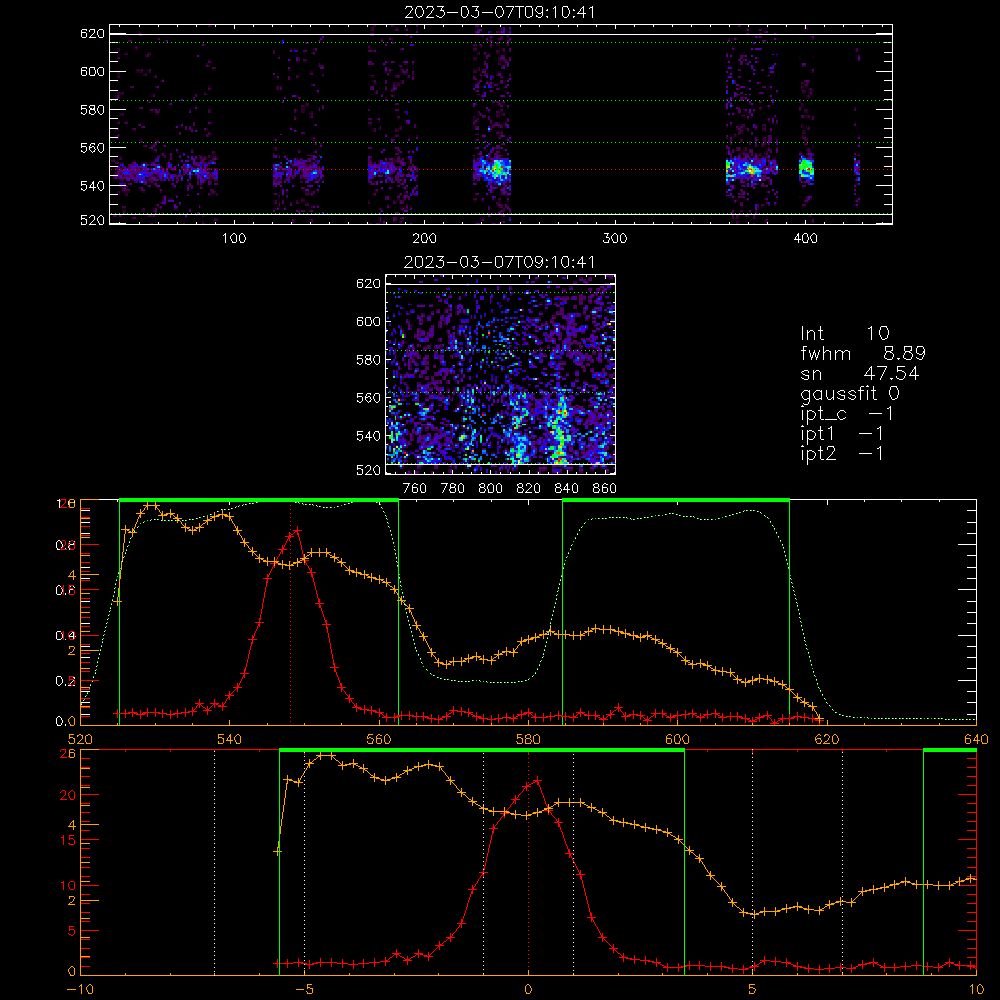Image resolution: width=1000 pixels, height=1000 pixels.
Task: Click the red curve peak in profile plot
Action: coord(297,531)
